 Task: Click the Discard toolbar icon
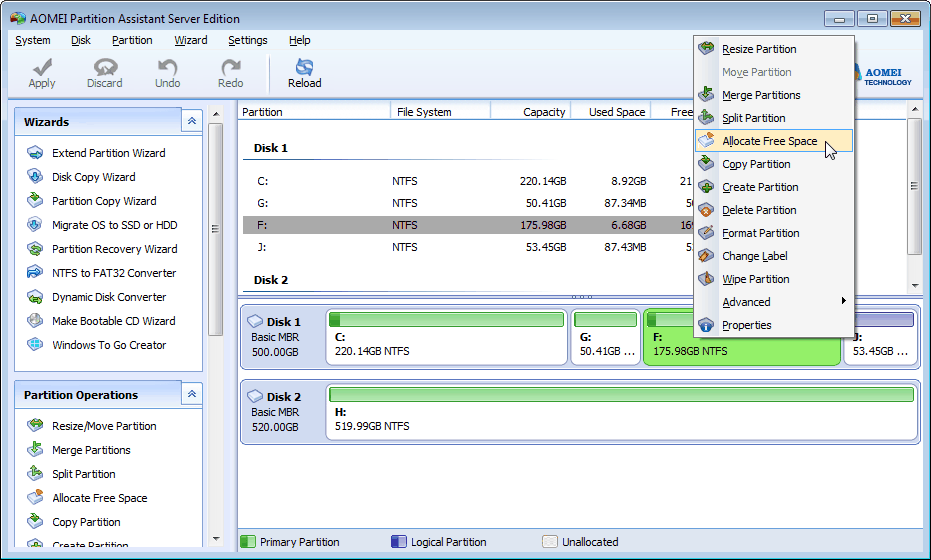tap(105, 67)
